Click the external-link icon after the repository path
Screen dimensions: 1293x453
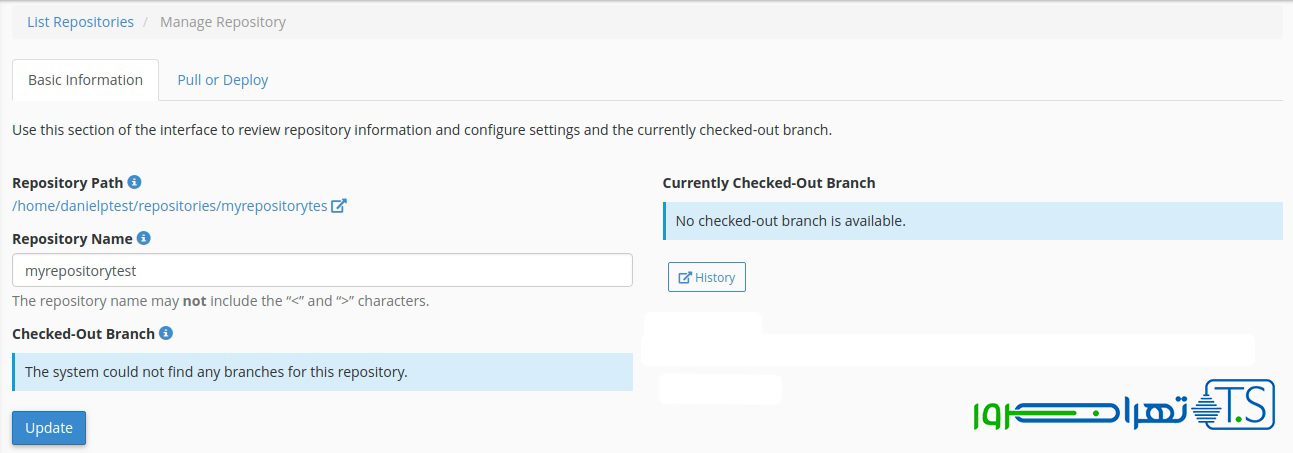[x=339, y=206]
